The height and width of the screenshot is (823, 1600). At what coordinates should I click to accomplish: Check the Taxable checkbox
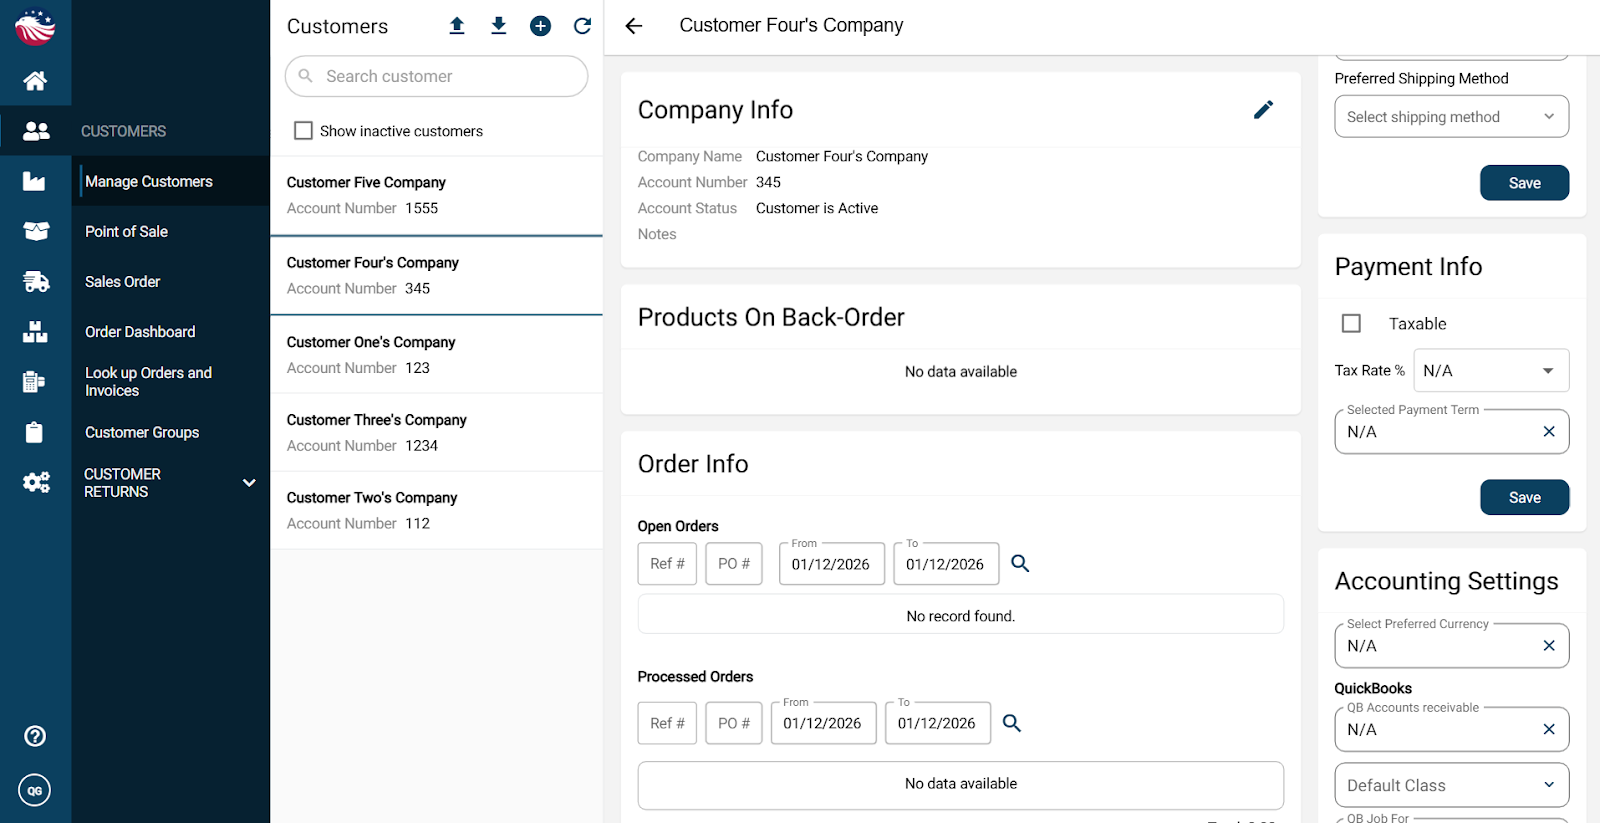(1351, 324)
